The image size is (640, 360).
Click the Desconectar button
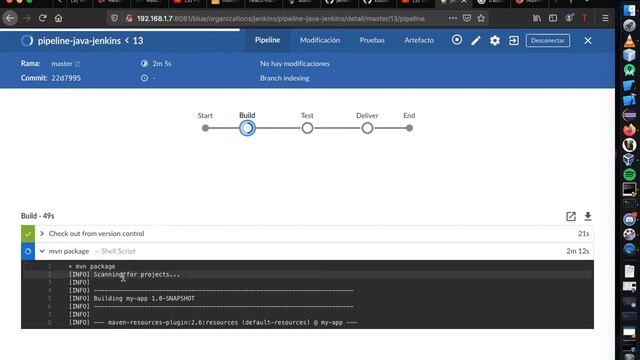coord(548,40)
